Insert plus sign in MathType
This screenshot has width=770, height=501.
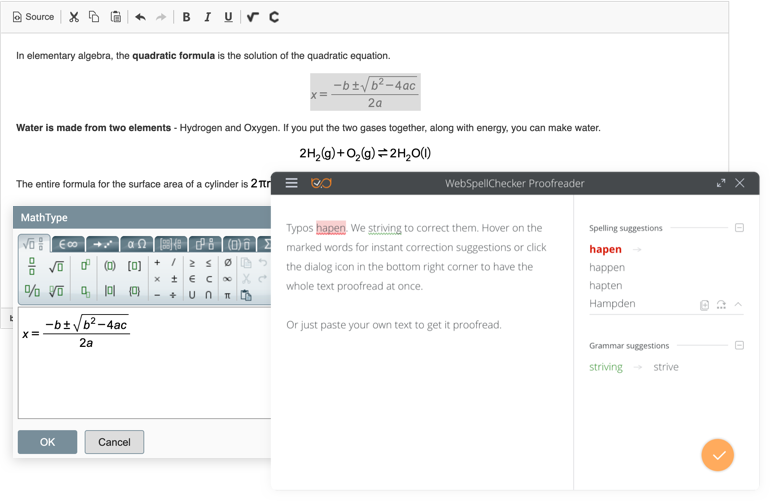pyautogui.click(x=157, y=263)
